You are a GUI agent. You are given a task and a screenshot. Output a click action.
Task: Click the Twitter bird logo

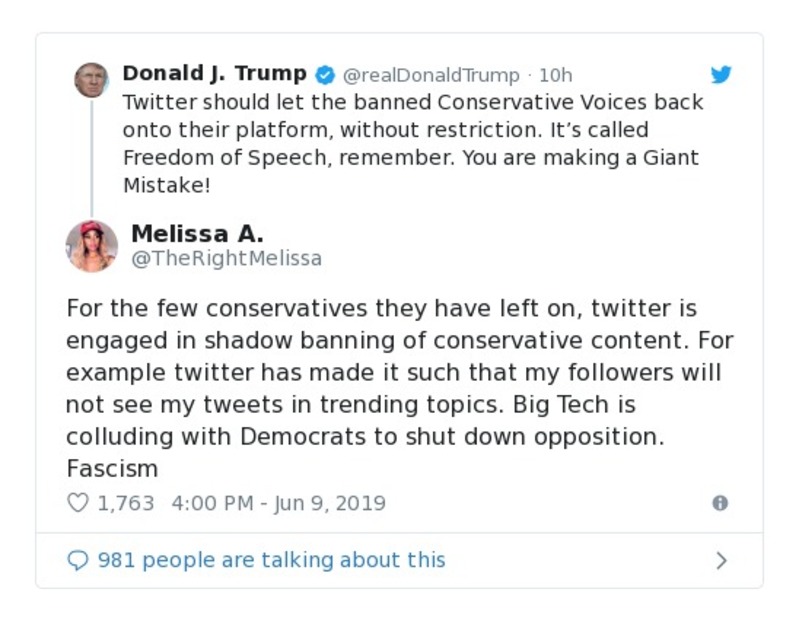[721, 75]
